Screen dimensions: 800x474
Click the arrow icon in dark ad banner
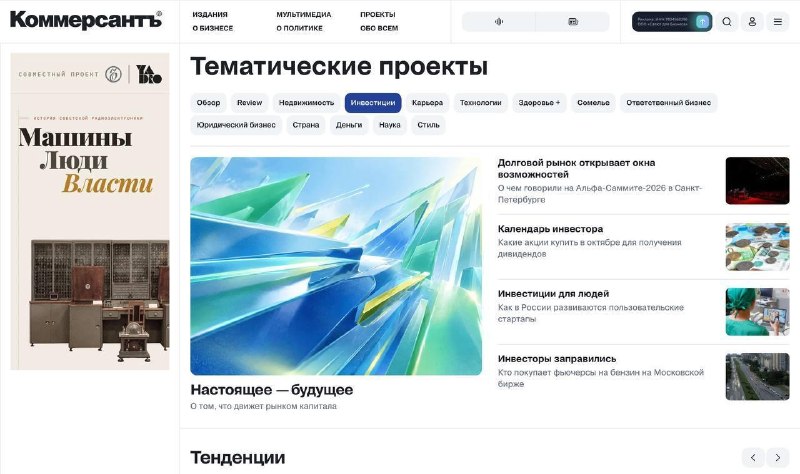(703, 21)
